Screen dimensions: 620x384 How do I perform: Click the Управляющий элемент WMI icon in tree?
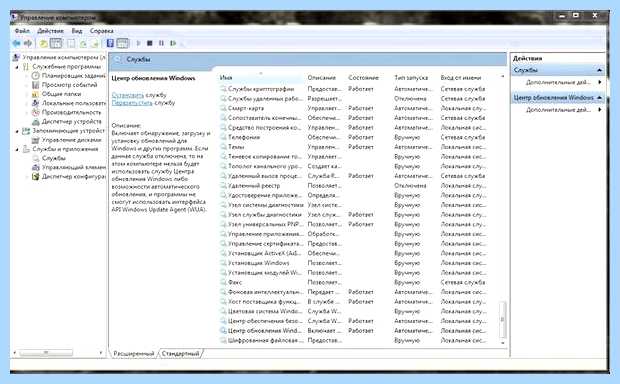click(x=36, y=167)
